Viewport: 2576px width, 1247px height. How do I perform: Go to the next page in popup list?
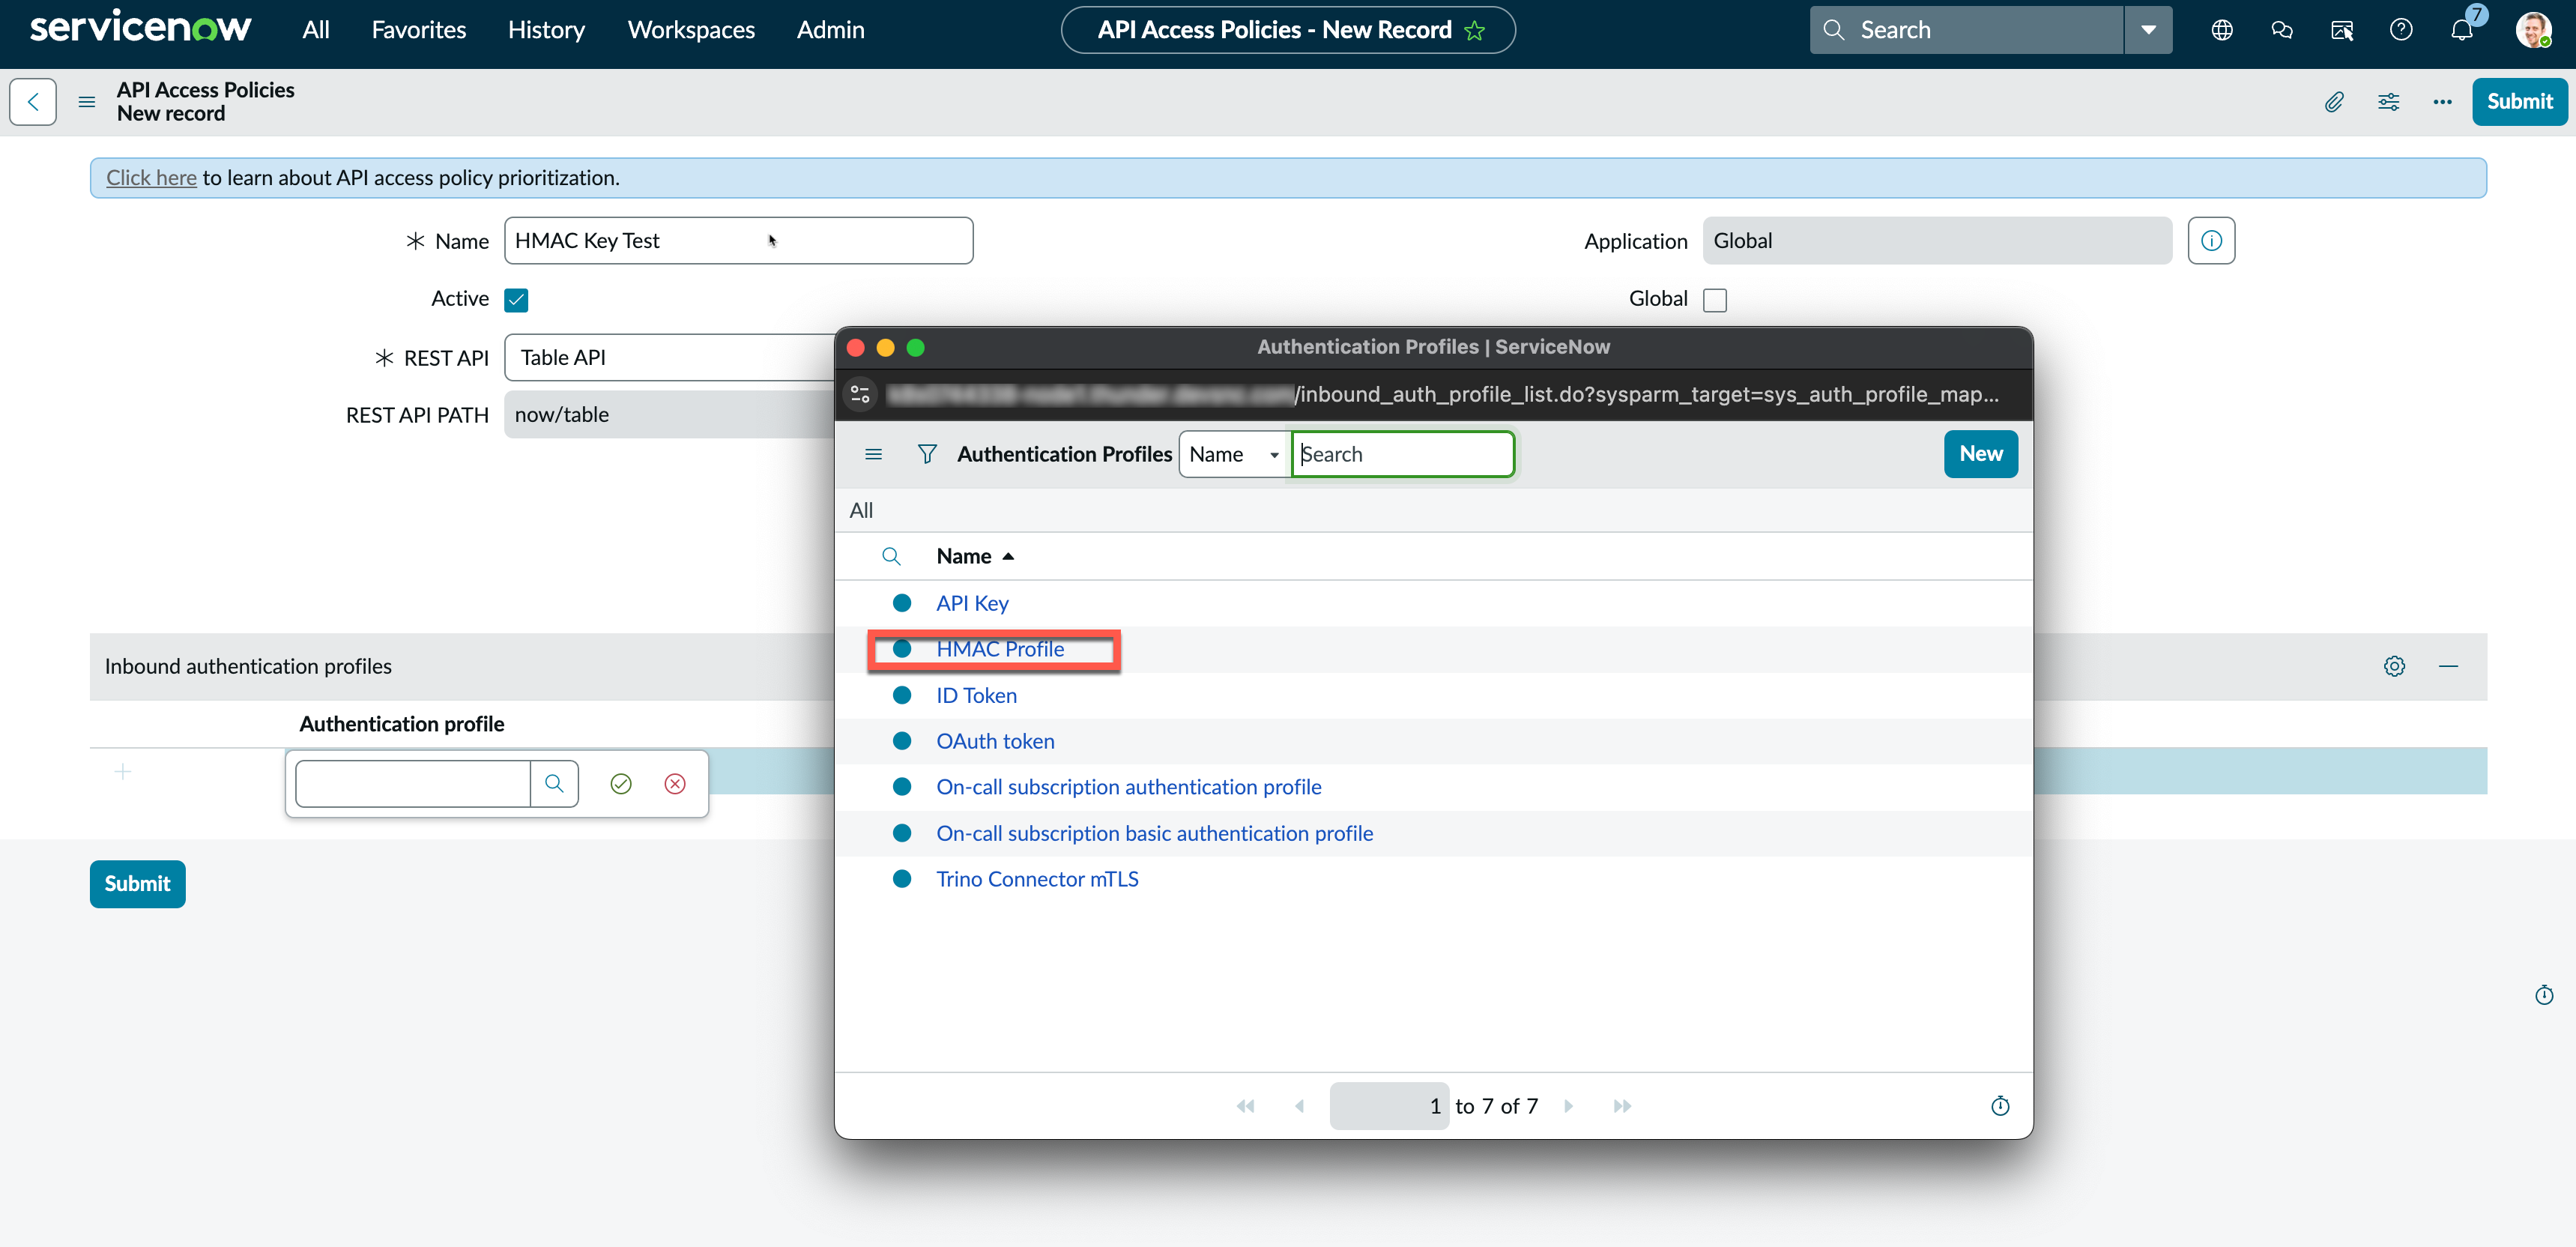click(x=1569, y=1106)
